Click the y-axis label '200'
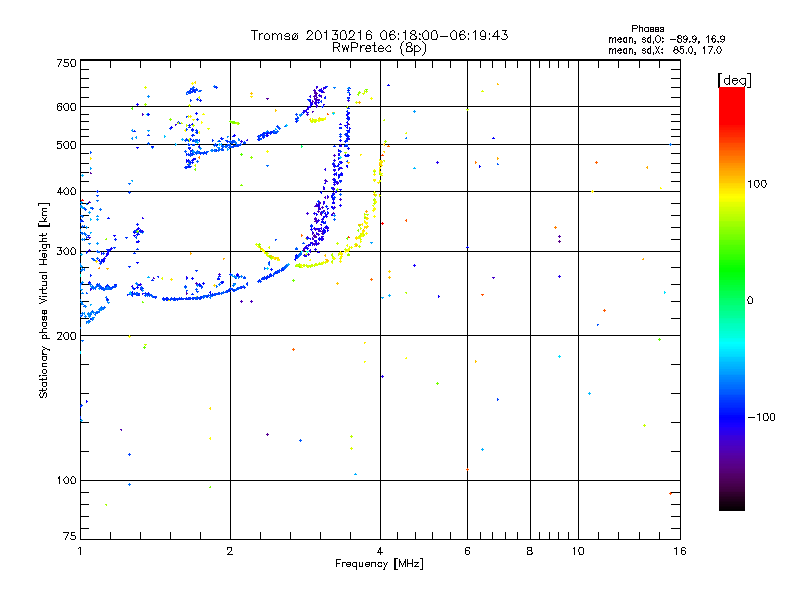Image resolution: width=800 pixels, height=600 pixels. point(66,336)
